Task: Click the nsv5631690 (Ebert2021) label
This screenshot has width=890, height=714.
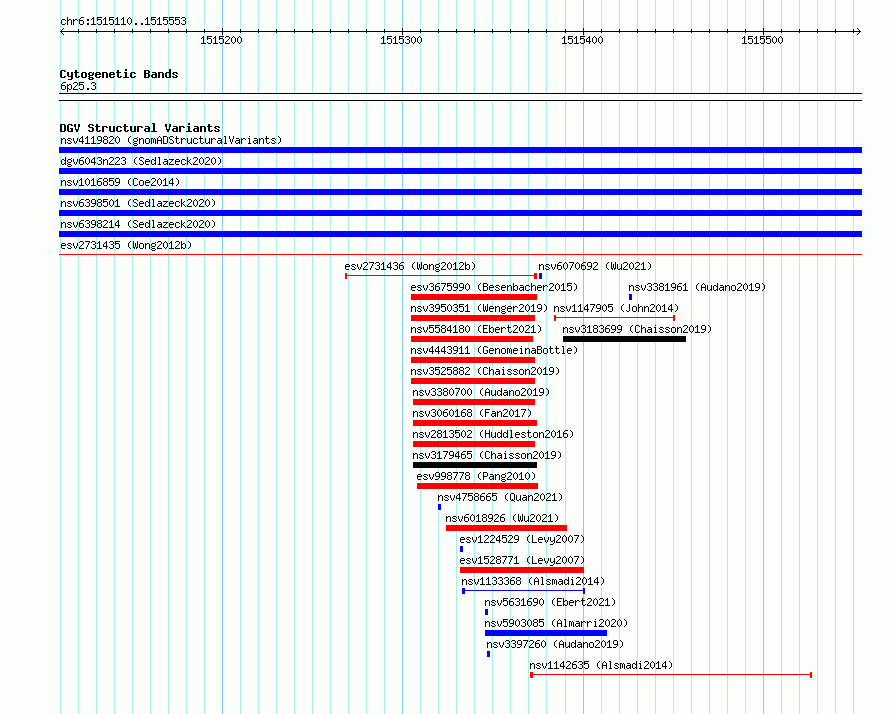Action: [x=550, y=602]
